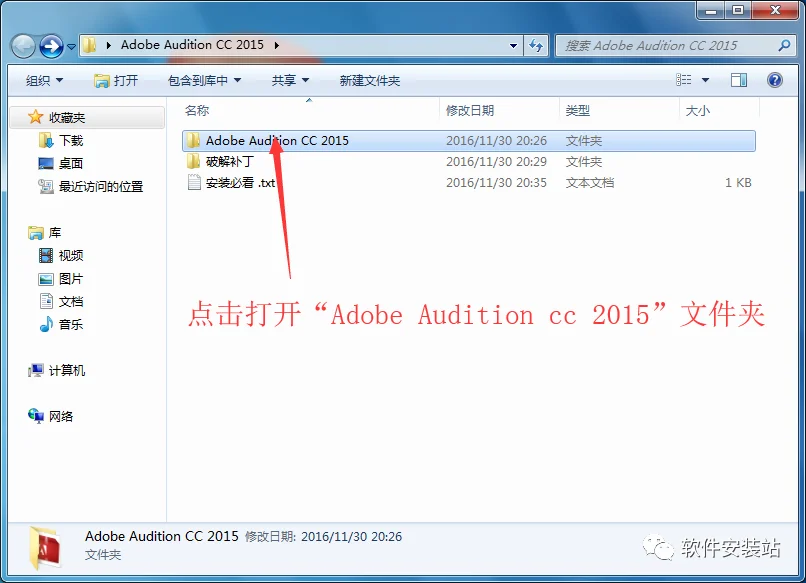The width and height of the screenshot is (806, 583).
Task: Click the Back navigation arrow button
Action: (23, 46)
